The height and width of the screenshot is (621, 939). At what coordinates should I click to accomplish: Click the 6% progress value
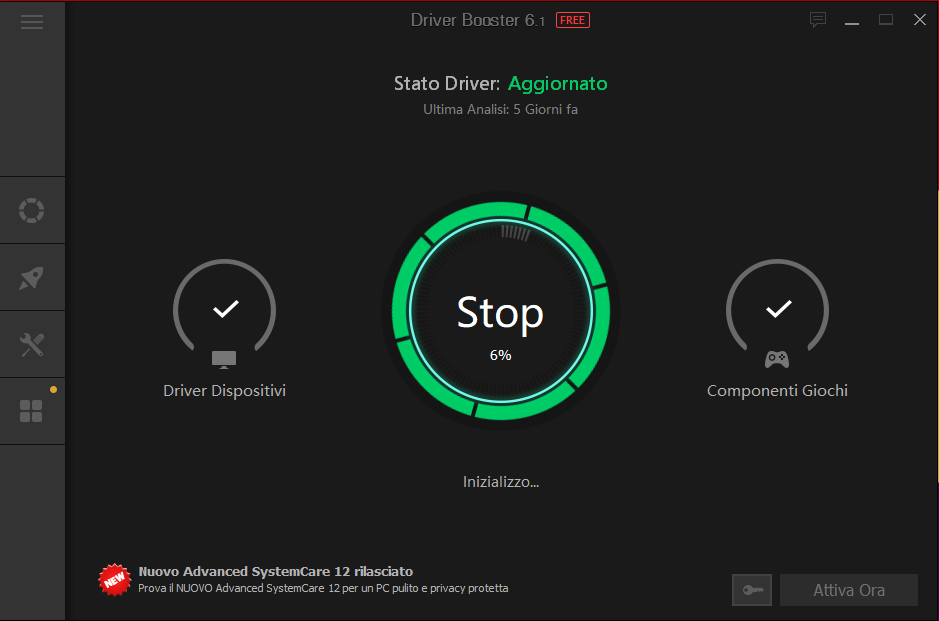[501, 355]
